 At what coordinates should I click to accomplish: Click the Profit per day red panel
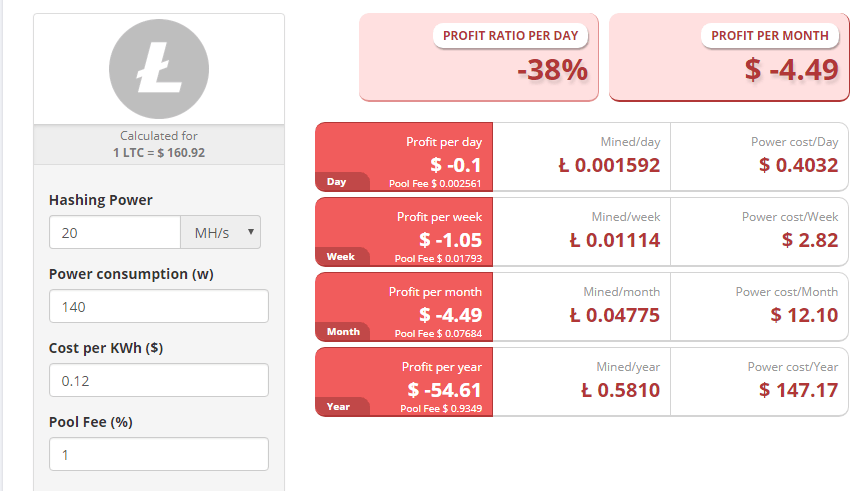coord(404,157)
